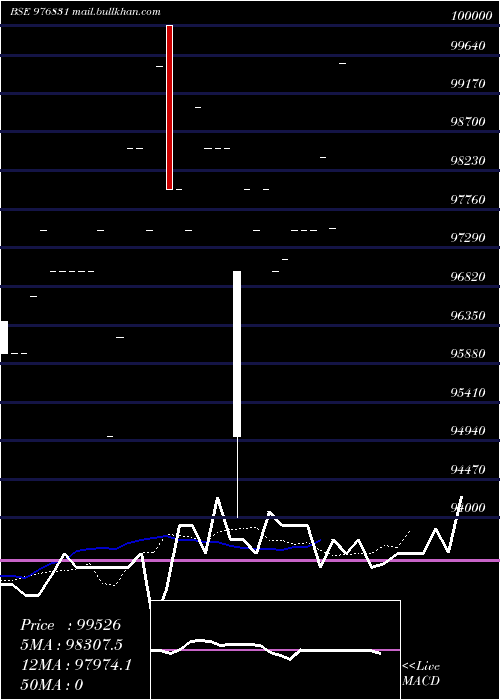500x700 pixels.
Task: Click the 95410 price axis label
Action: pyautogui.click(x=468, y=393)
